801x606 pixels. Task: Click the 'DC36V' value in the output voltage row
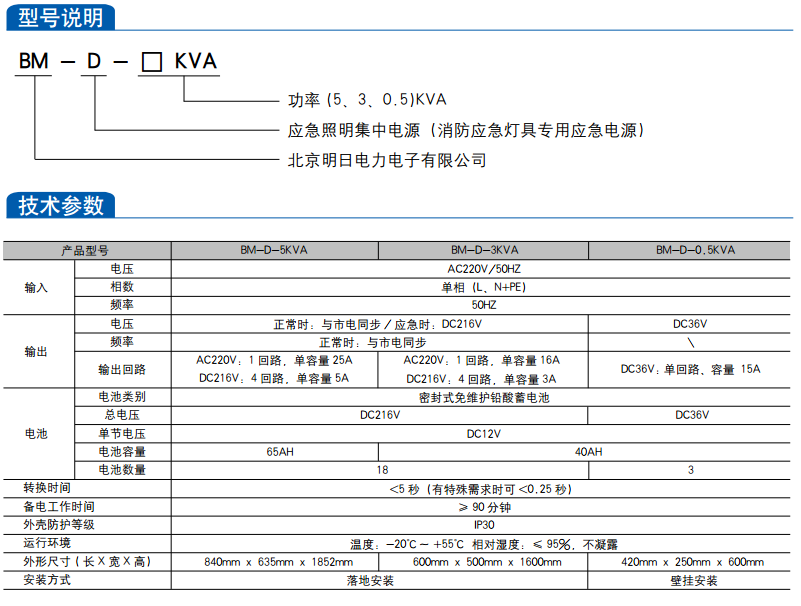coord(690,324)
